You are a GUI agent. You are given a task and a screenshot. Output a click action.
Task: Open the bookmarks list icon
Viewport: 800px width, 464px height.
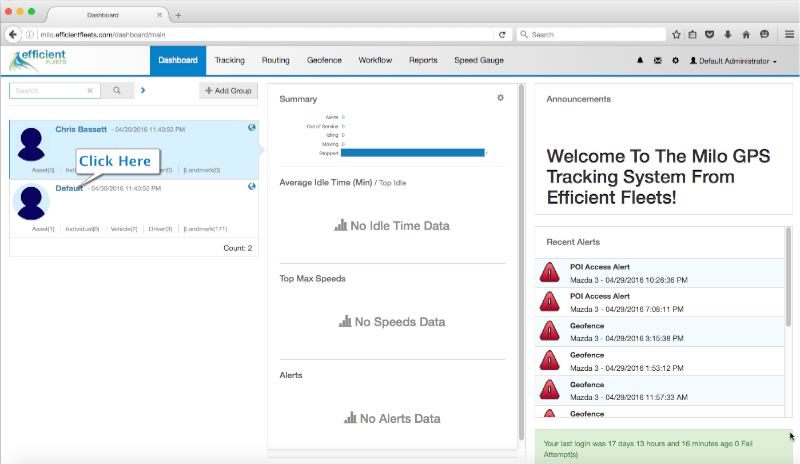692,34
